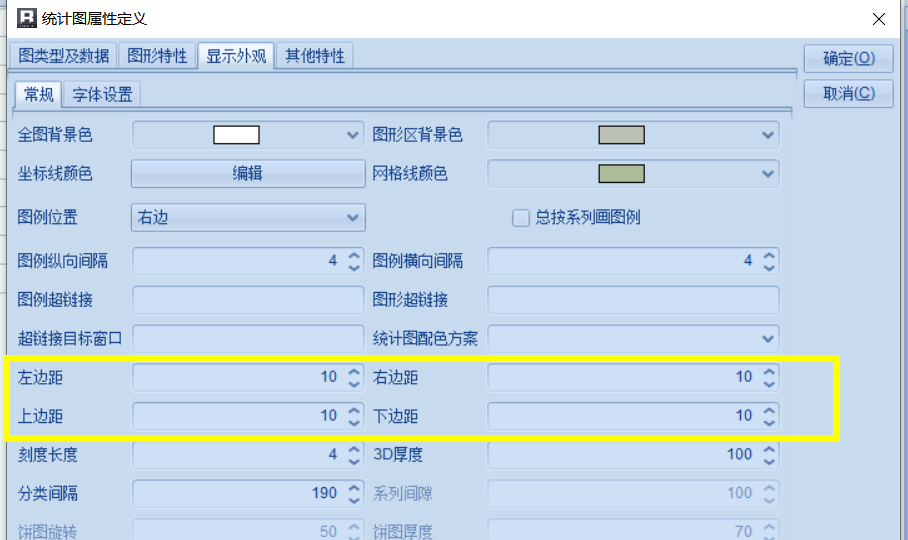Decrease the 3D厚度 value
The image size is (908, 540).
point(769,461)
